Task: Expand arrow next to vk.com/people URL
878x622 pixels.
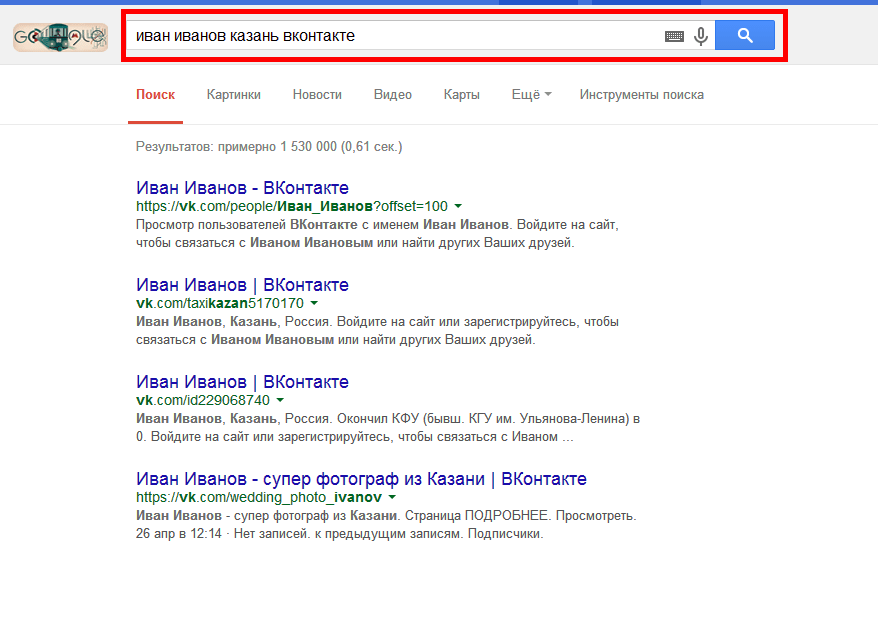Action: [x=458, y=206]
